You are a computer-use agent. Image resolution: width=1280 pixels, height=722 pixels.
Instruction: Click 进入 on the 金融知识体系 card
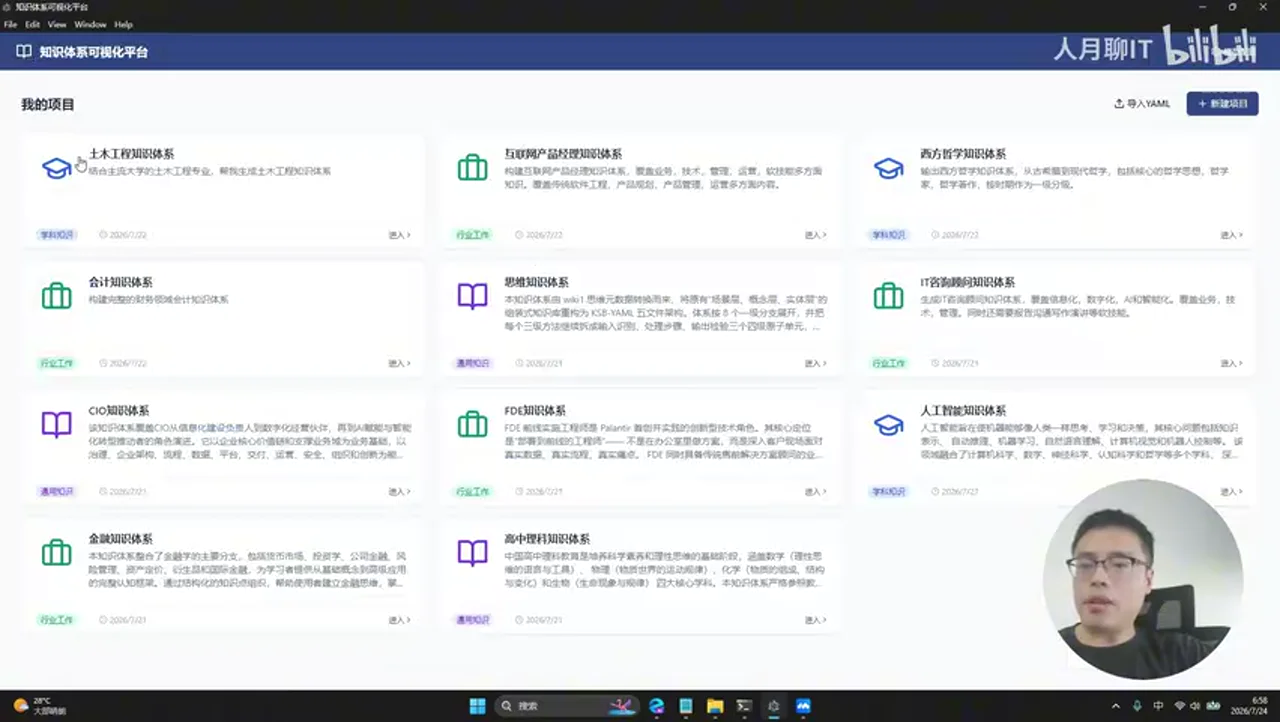(x=400, y=620)
